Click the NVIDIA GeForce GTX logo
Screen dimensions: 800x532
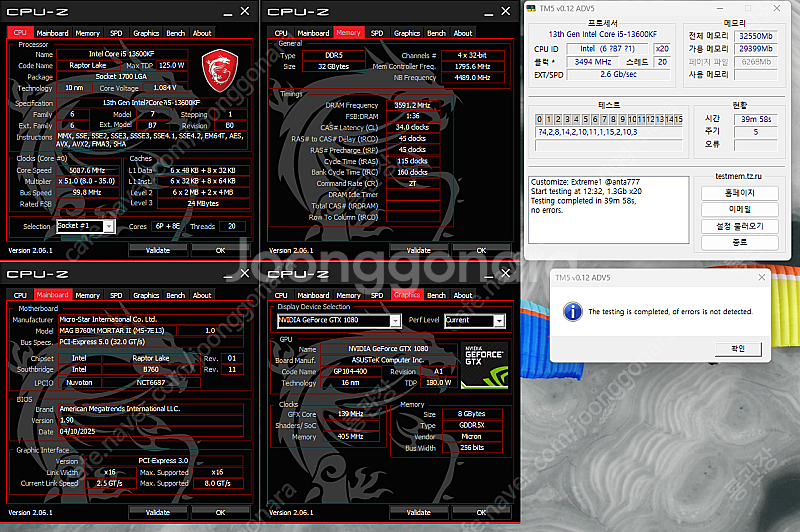(x=484, y=366)
